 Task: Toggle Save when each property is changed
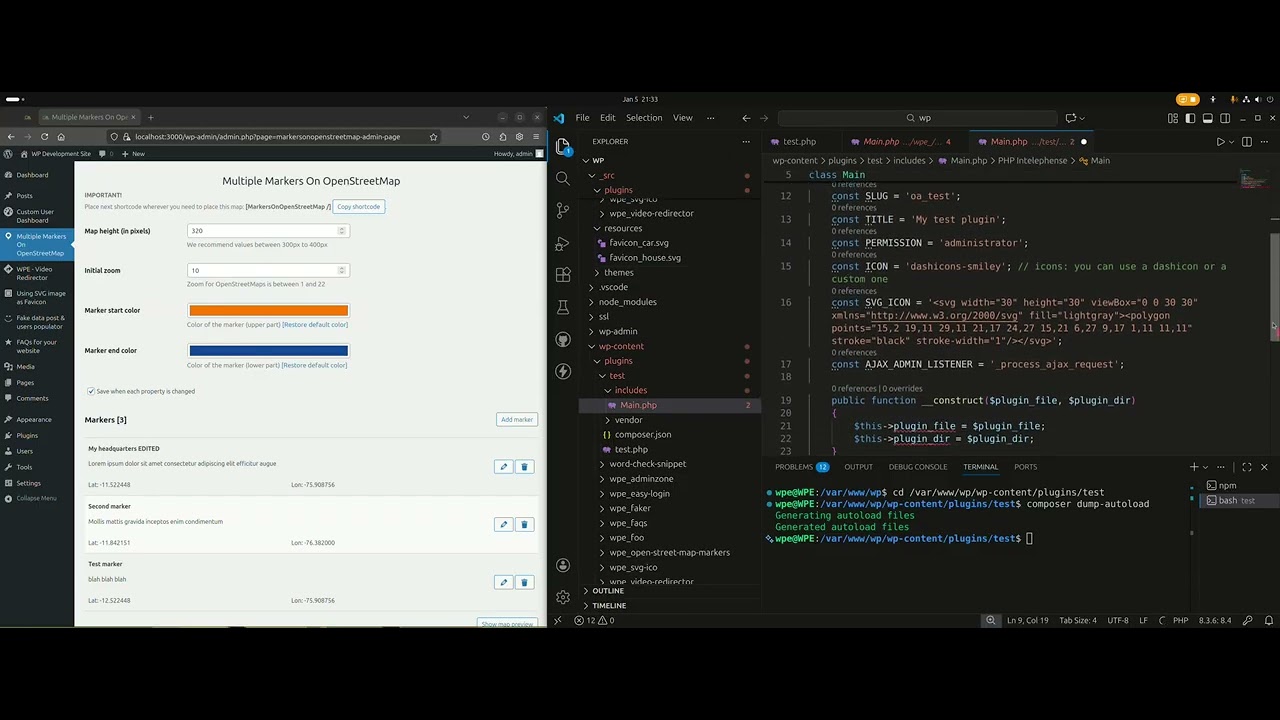[91, 391]
